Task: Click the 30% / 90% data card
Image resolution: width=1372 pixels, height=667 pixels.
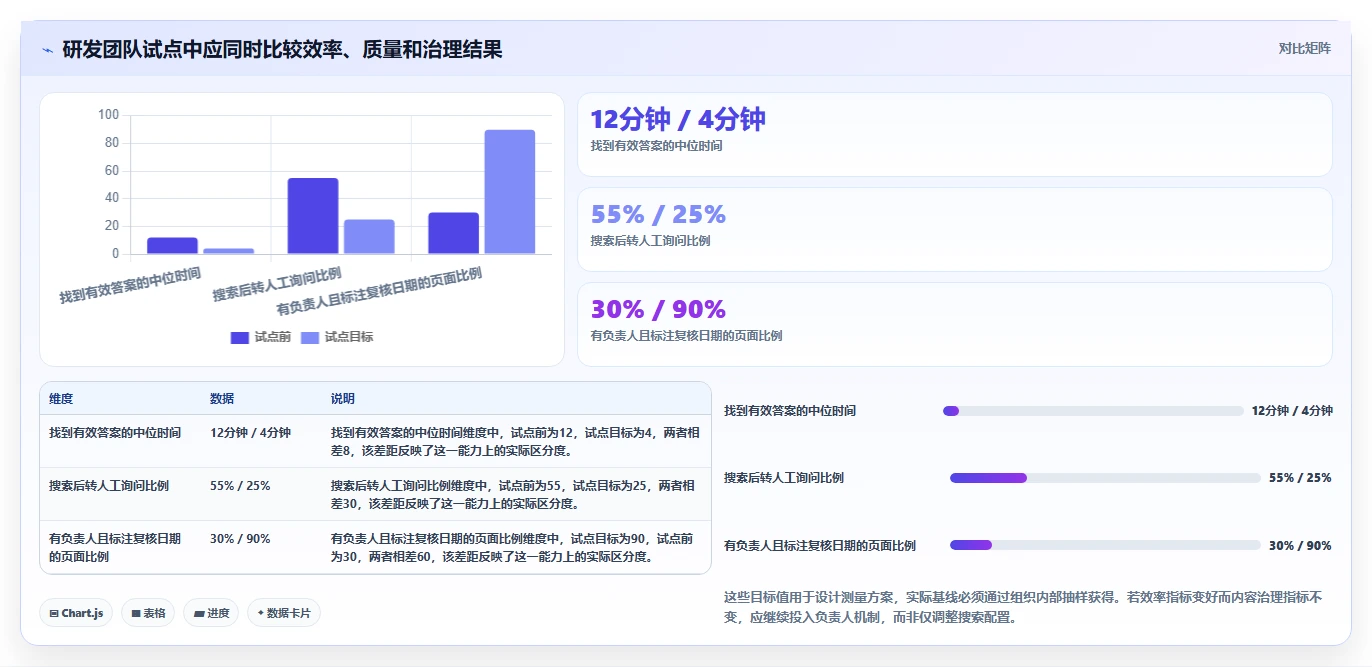Action: (x=955, y=324)
